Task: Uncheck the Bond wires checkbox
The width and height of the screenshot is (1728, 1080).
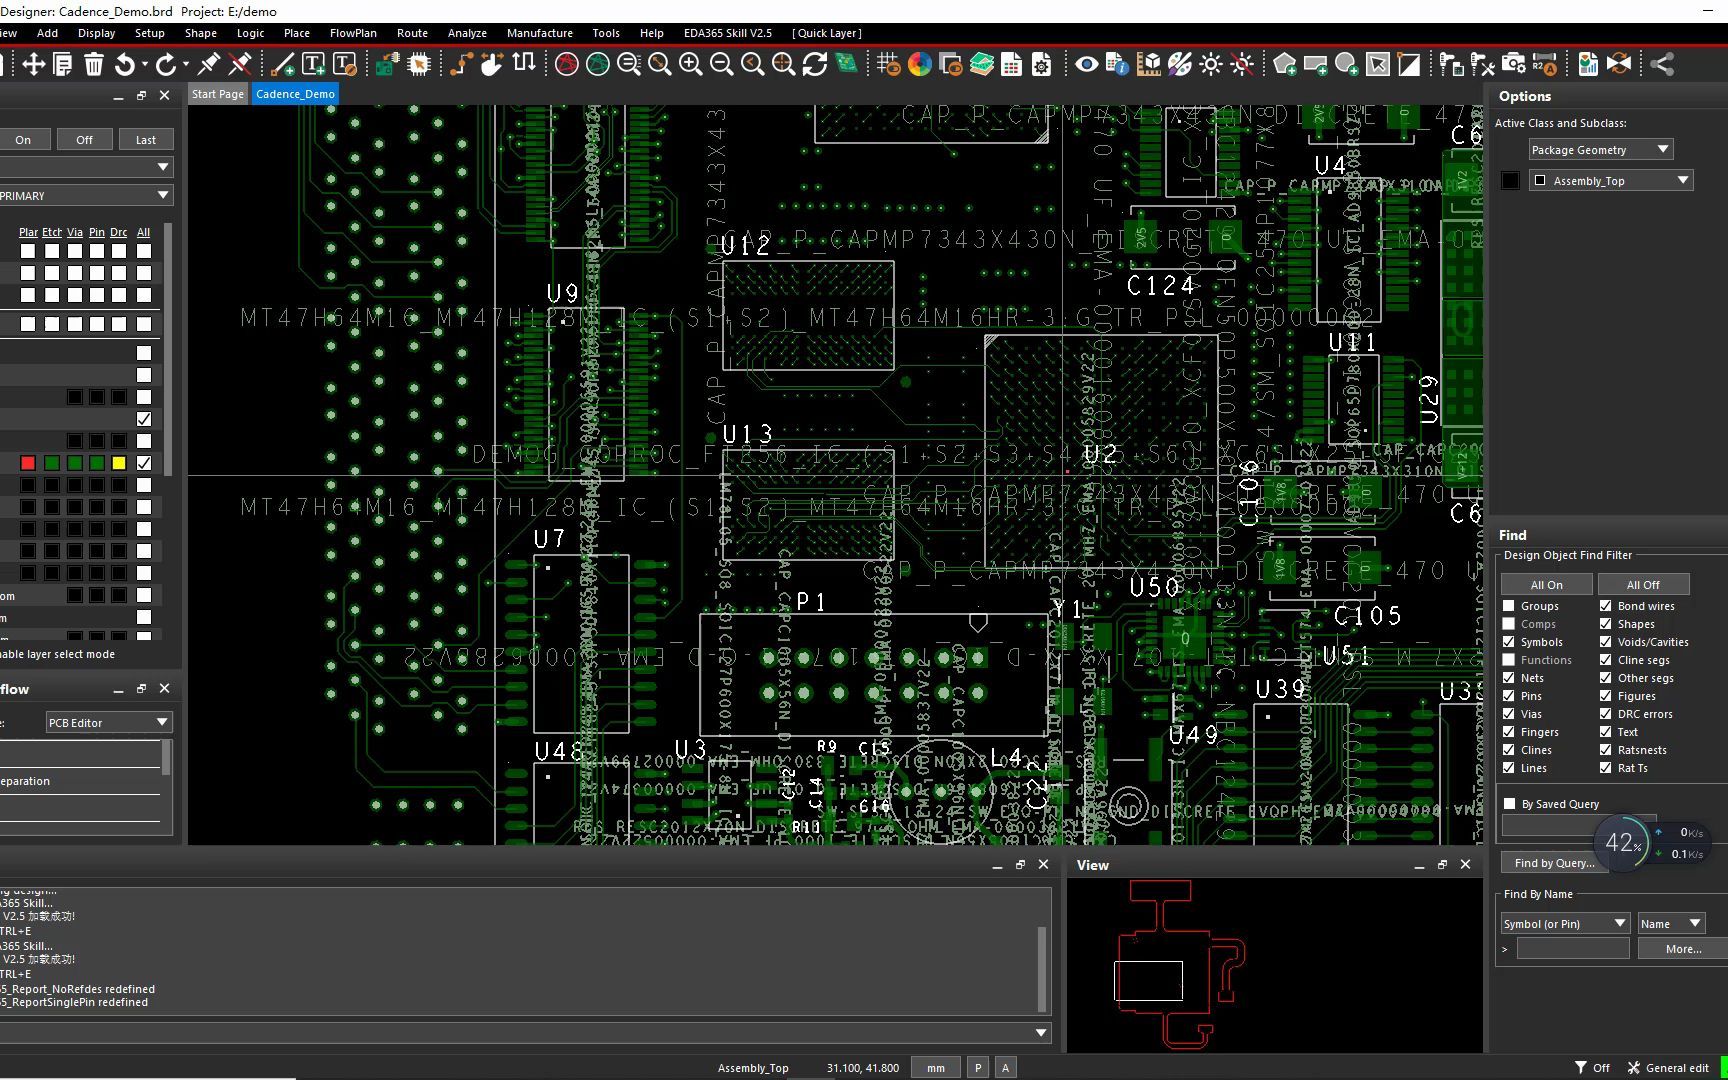Action: point(1605,606)
